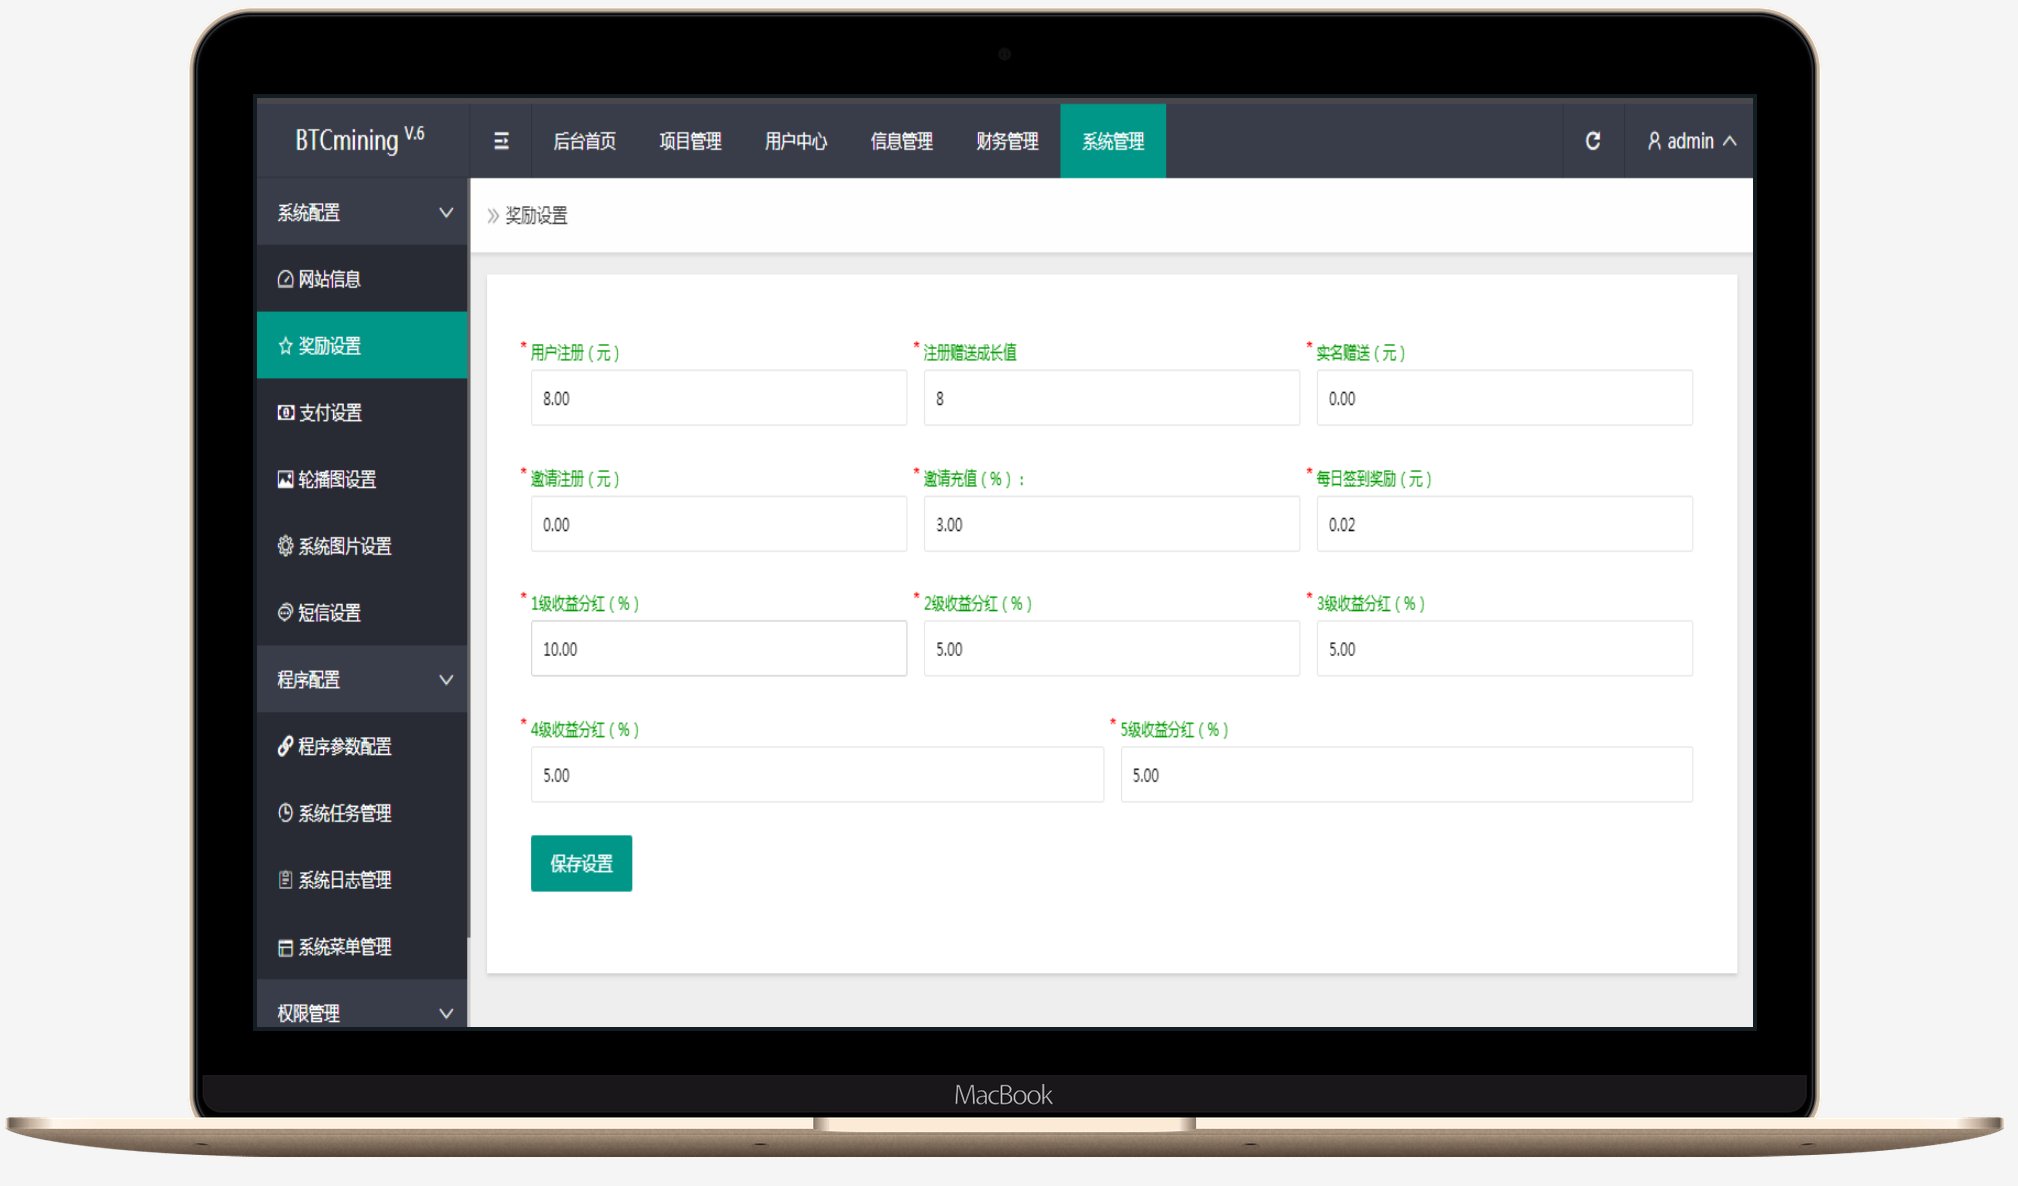Click the gear icon beside 系统图片设置
The height and width of the screenshot is (1186, 2018).
(285, 546)
